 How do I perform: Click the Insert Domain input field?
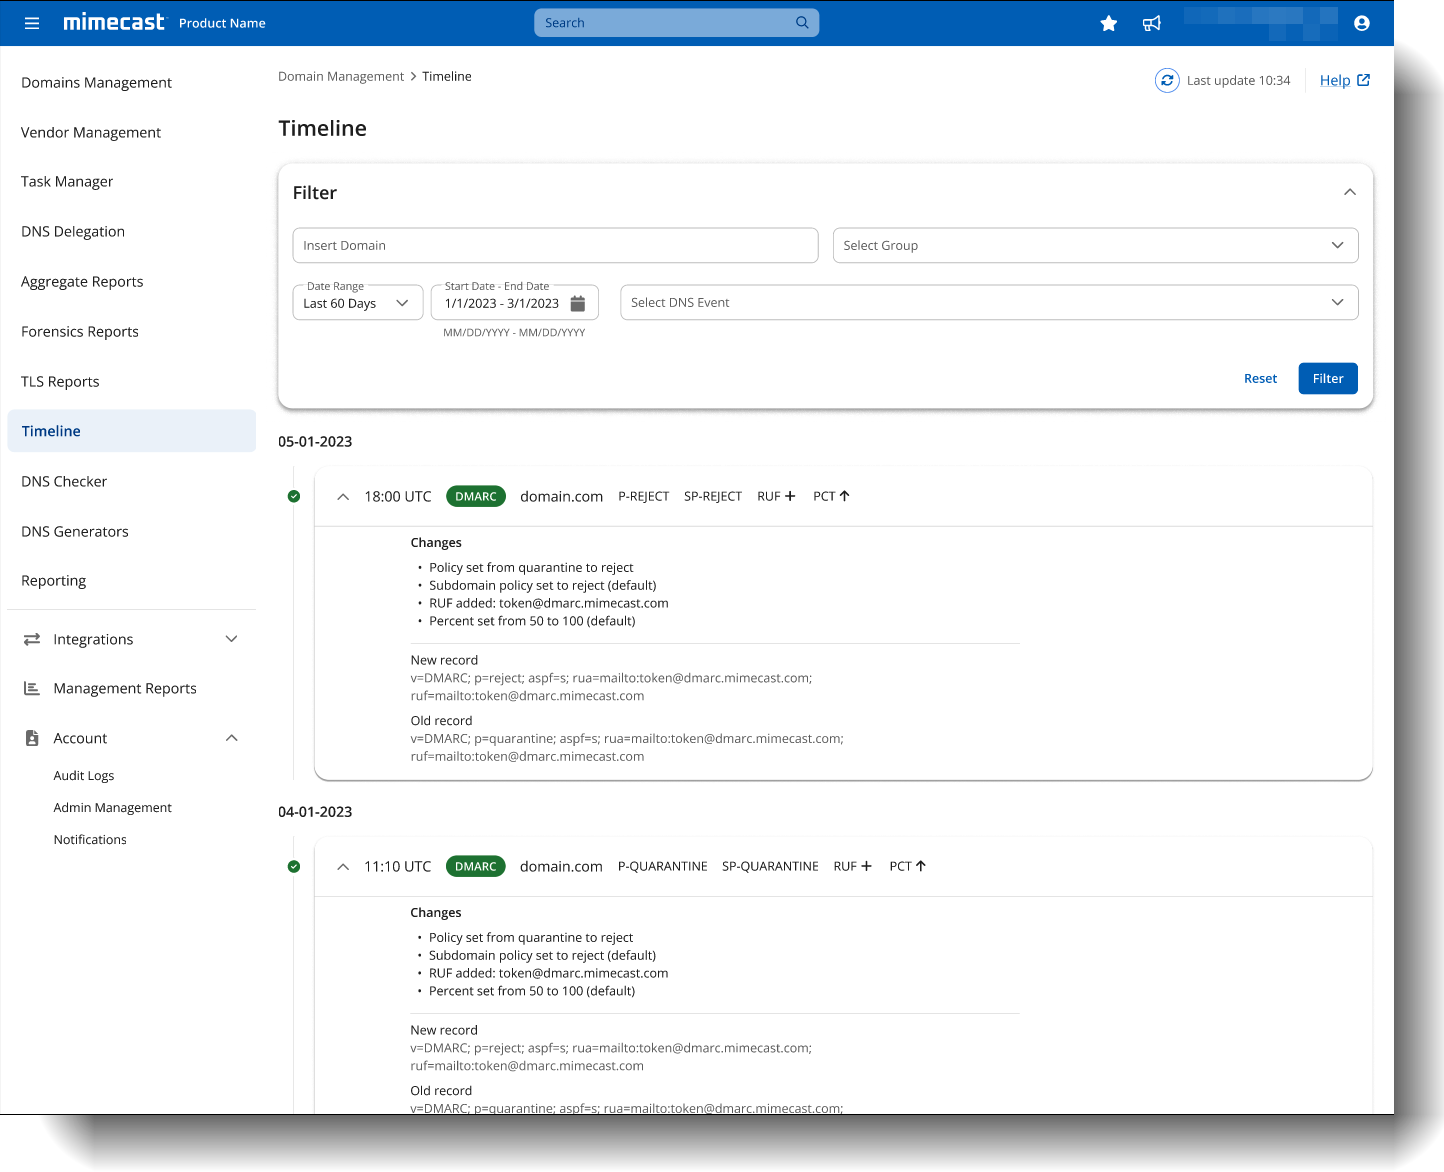[x=555, y=246]
